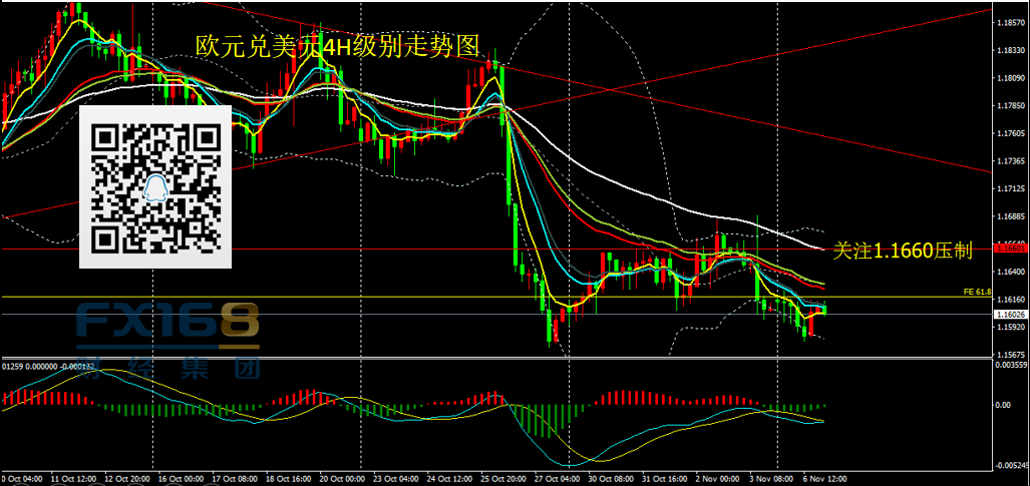
Task: Click the latest candlestick on the chart
Action: click(824, 310)
